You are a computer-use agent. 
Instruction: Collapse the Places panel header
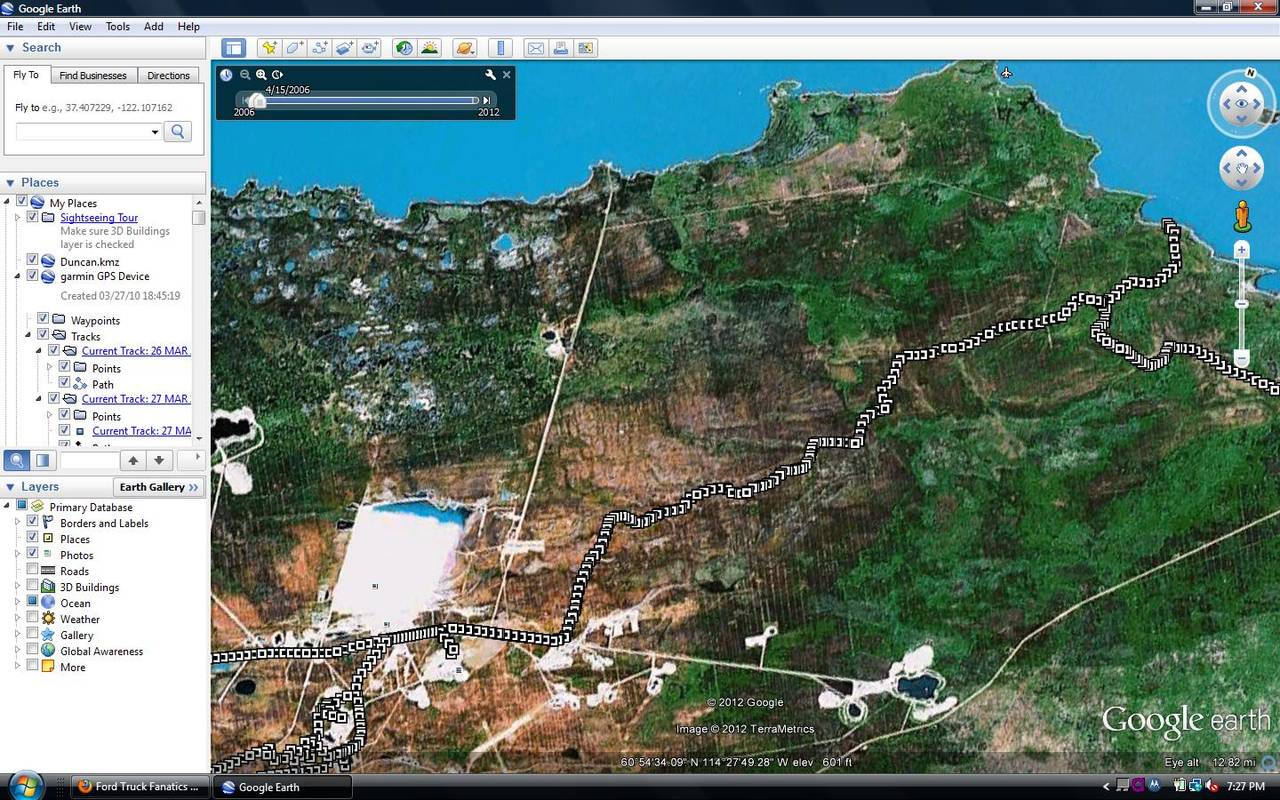[x=104, y=182]
